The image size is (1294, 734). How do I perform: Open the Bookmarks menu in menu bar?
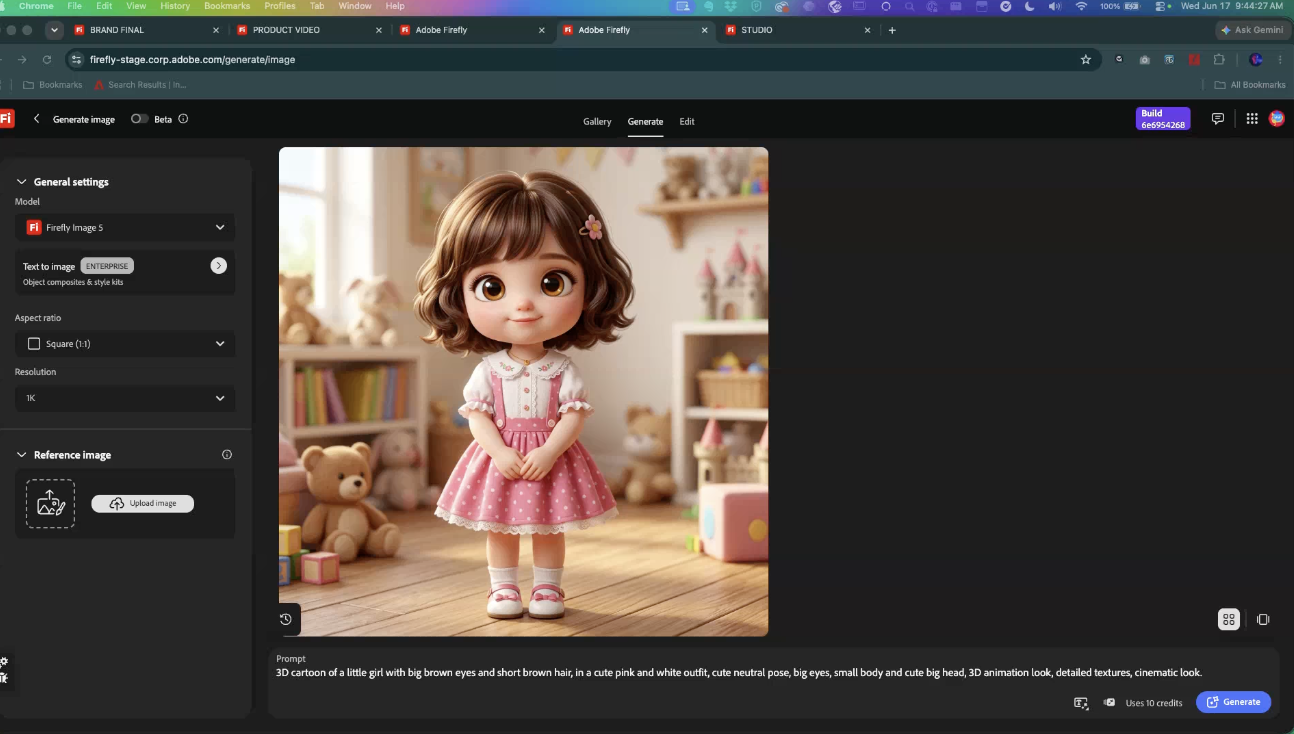click(x=227, y=6)
